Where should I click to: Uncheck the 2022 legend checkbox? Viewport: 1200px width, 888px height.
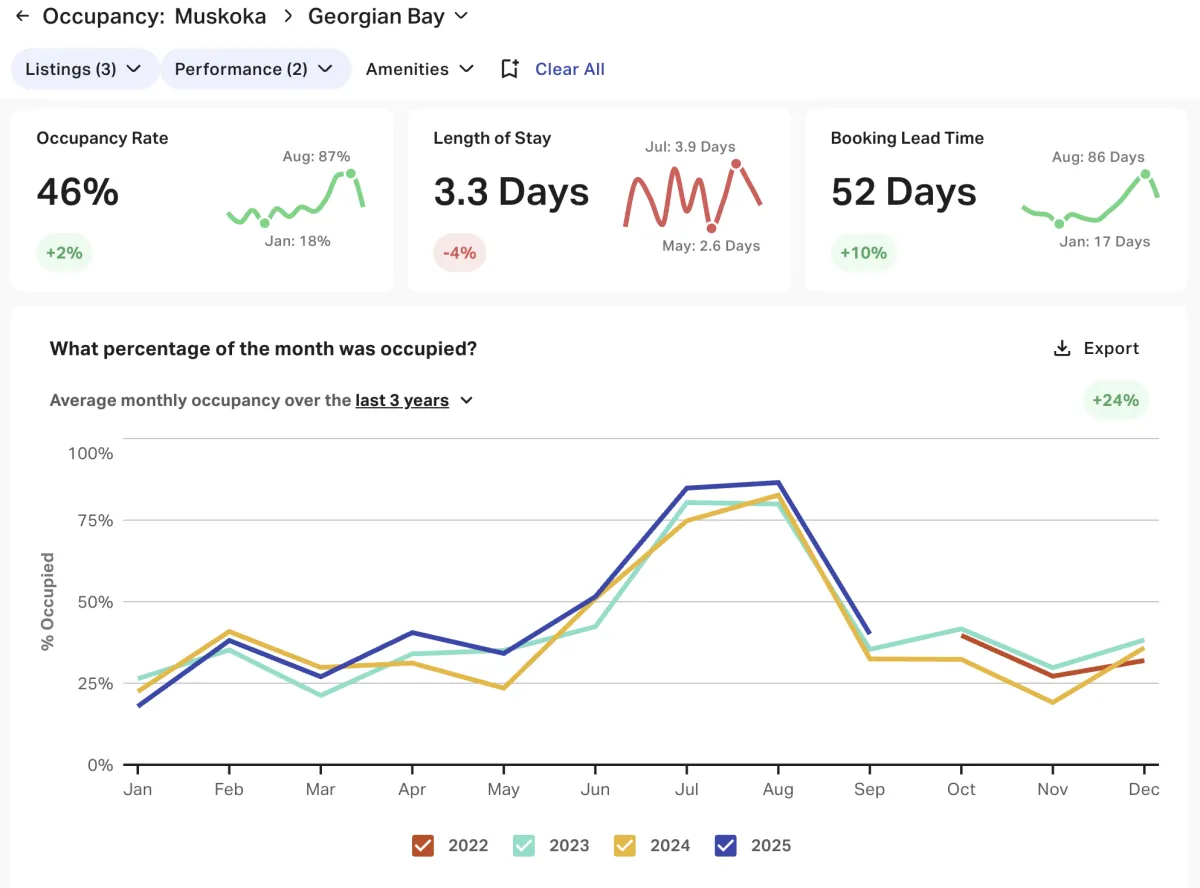pos(423,845)
